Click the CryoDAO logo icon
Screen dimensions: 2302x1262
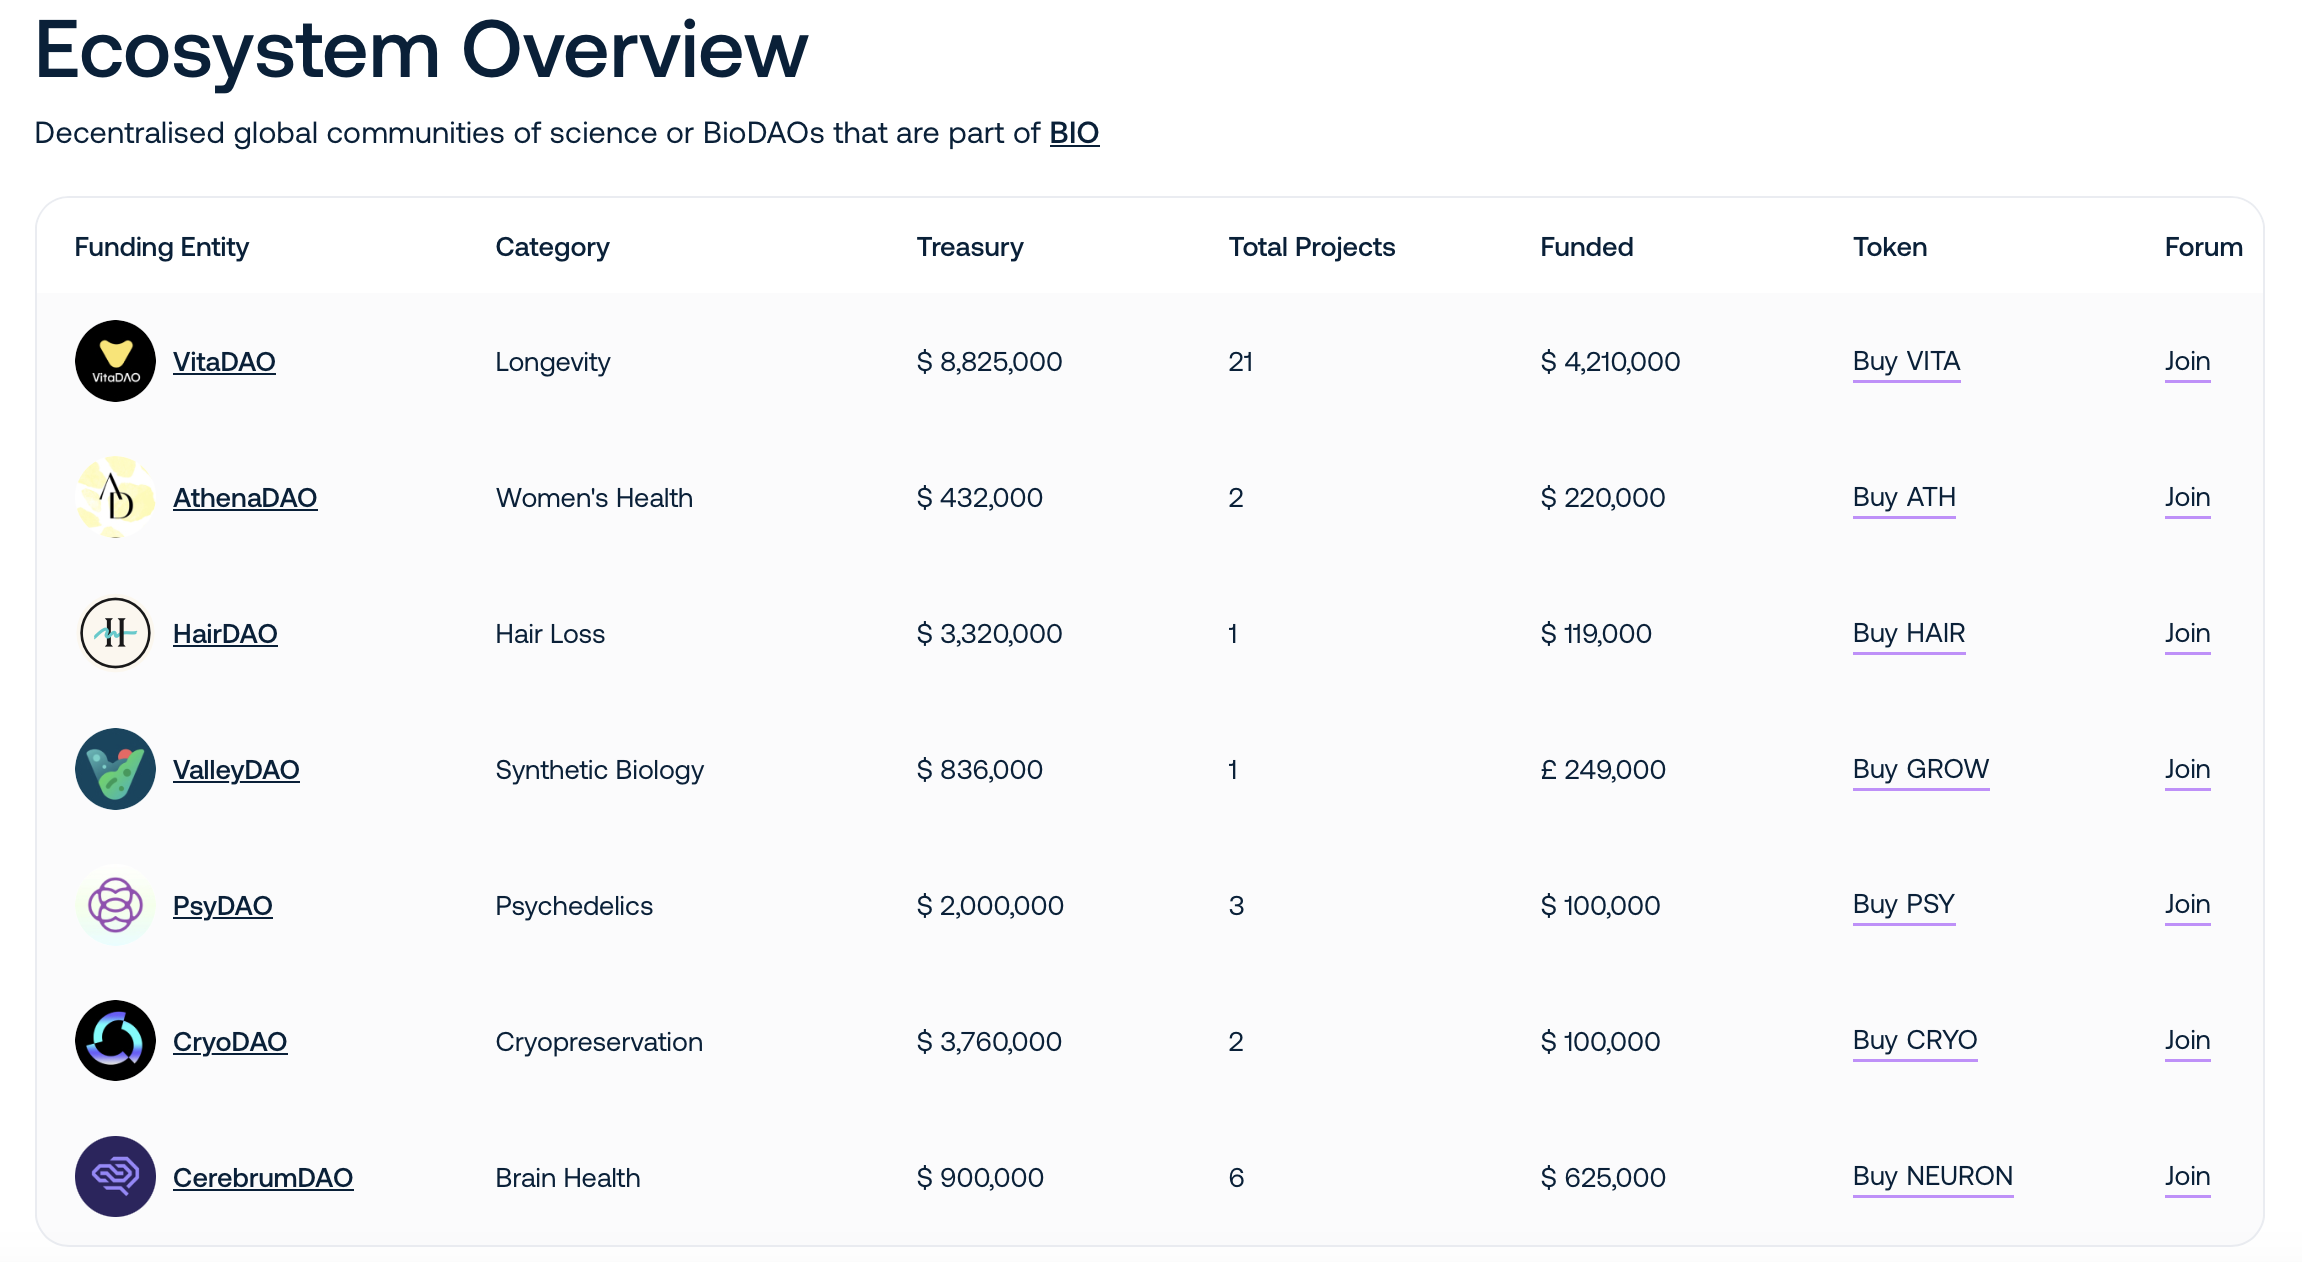pos(115,1041)
